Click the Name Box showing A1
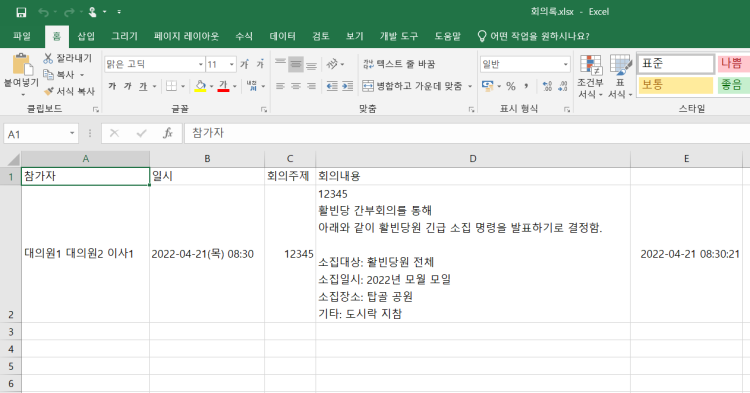This screenshot has height=393, width=750. [41, 134]
